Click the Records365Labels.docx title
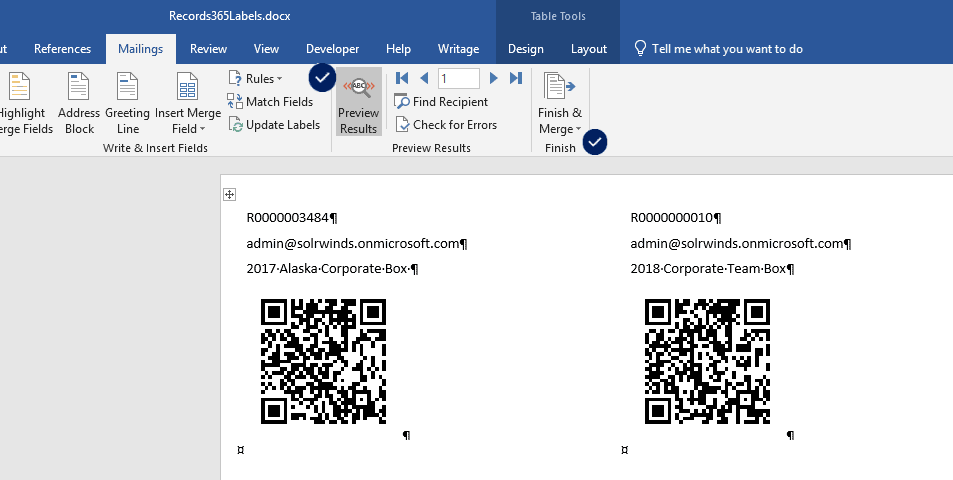Image resolution: width=953 pixels, height=480 pixels. (x=229, y=16)
